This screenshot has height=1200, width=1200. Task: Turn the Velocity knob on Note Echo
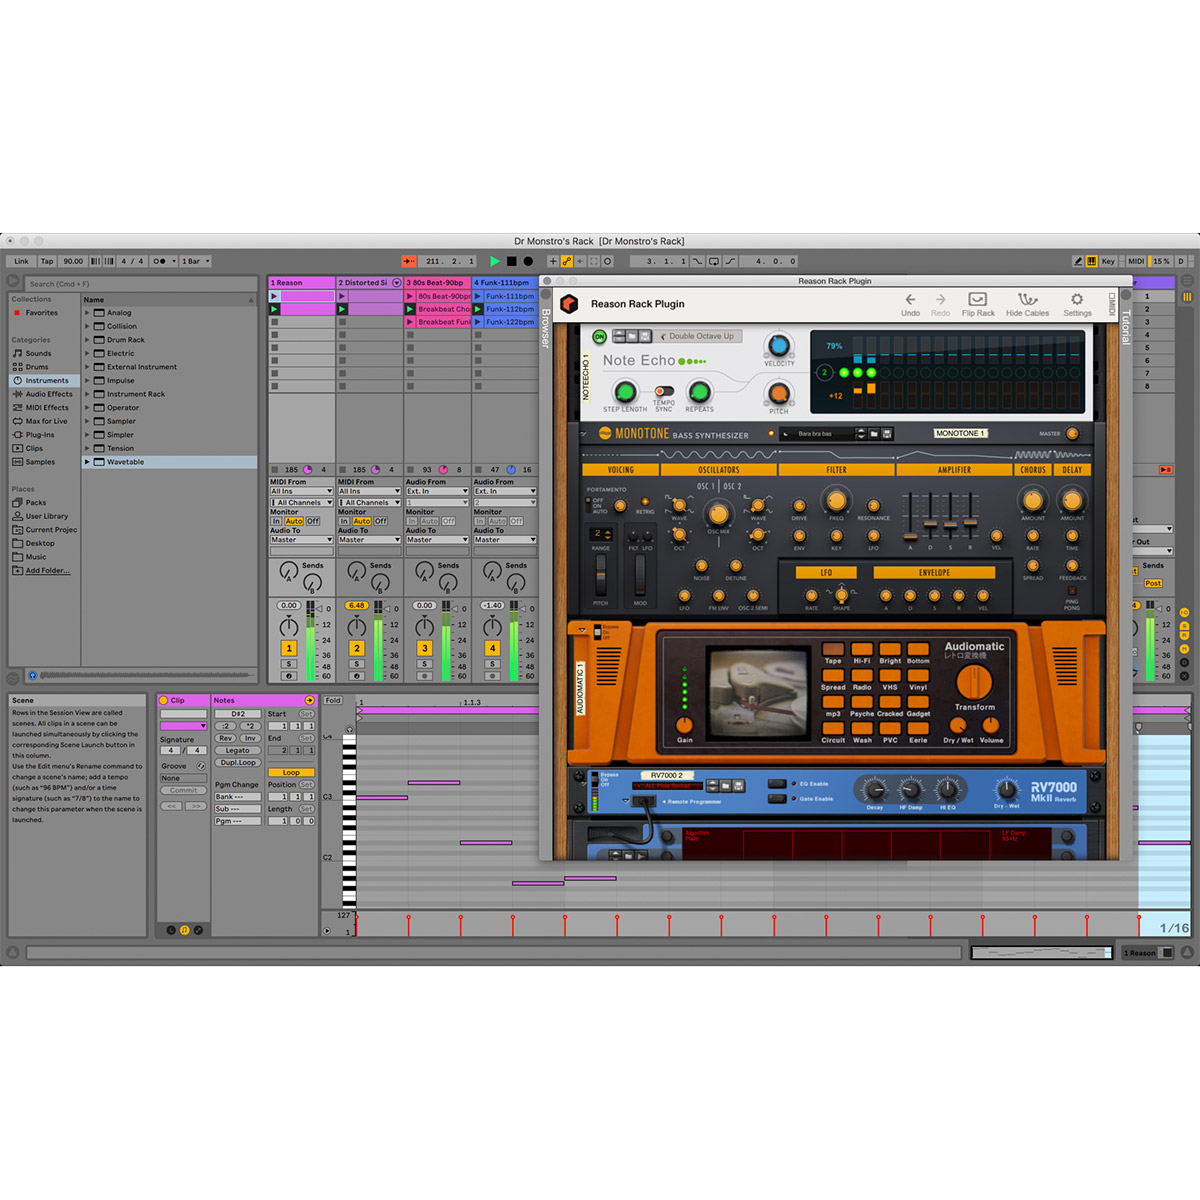(x=779, y=347)
